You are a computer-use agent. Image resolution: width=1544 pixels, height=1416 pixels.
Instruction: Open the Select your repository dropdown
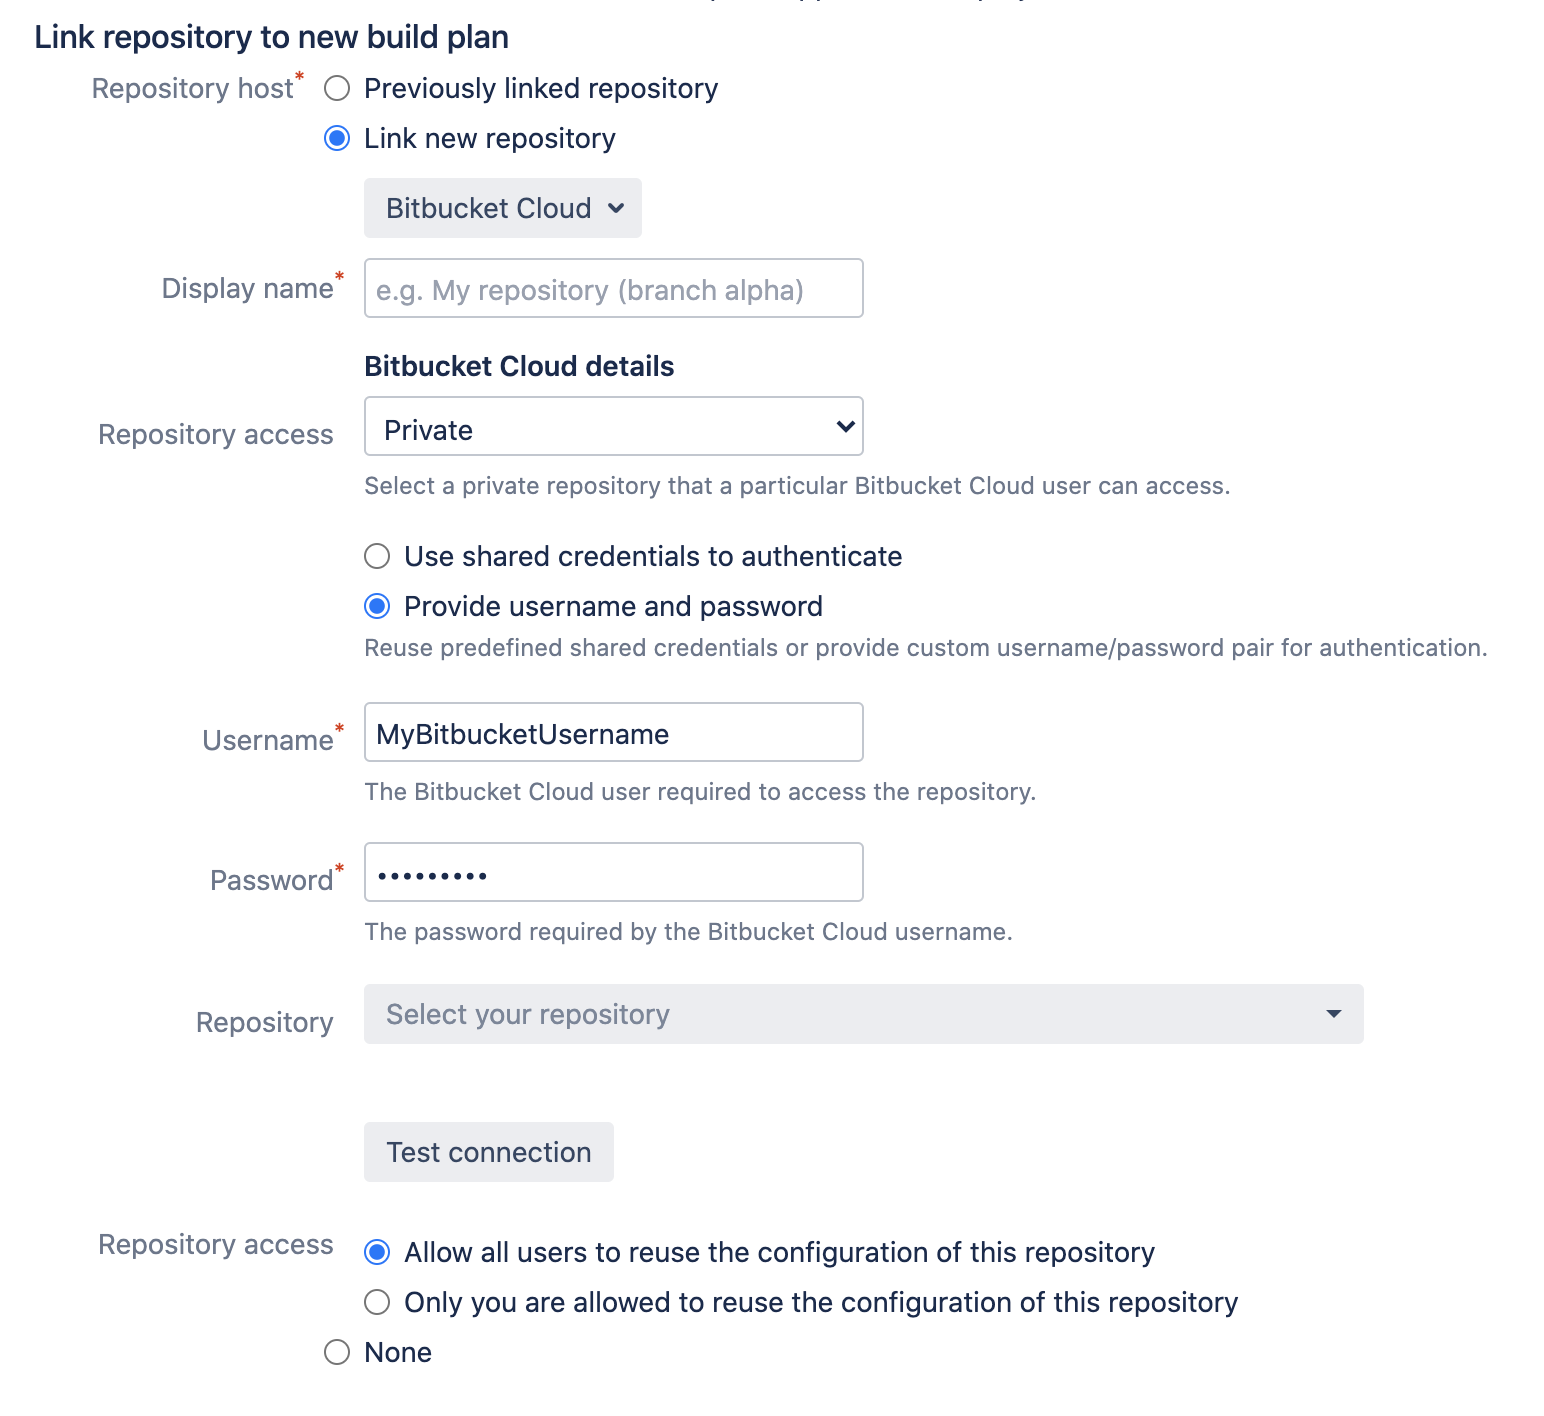click(x=862, y=1014)
